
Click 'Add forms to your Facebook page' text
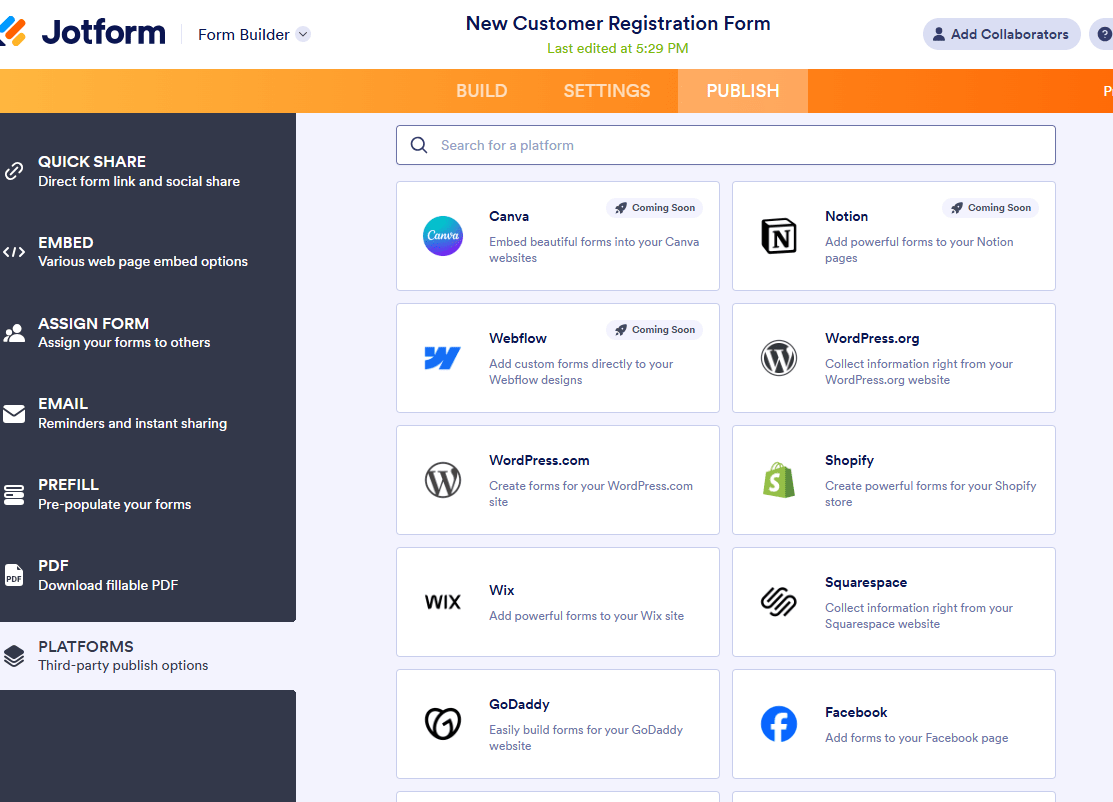(916, 738)
